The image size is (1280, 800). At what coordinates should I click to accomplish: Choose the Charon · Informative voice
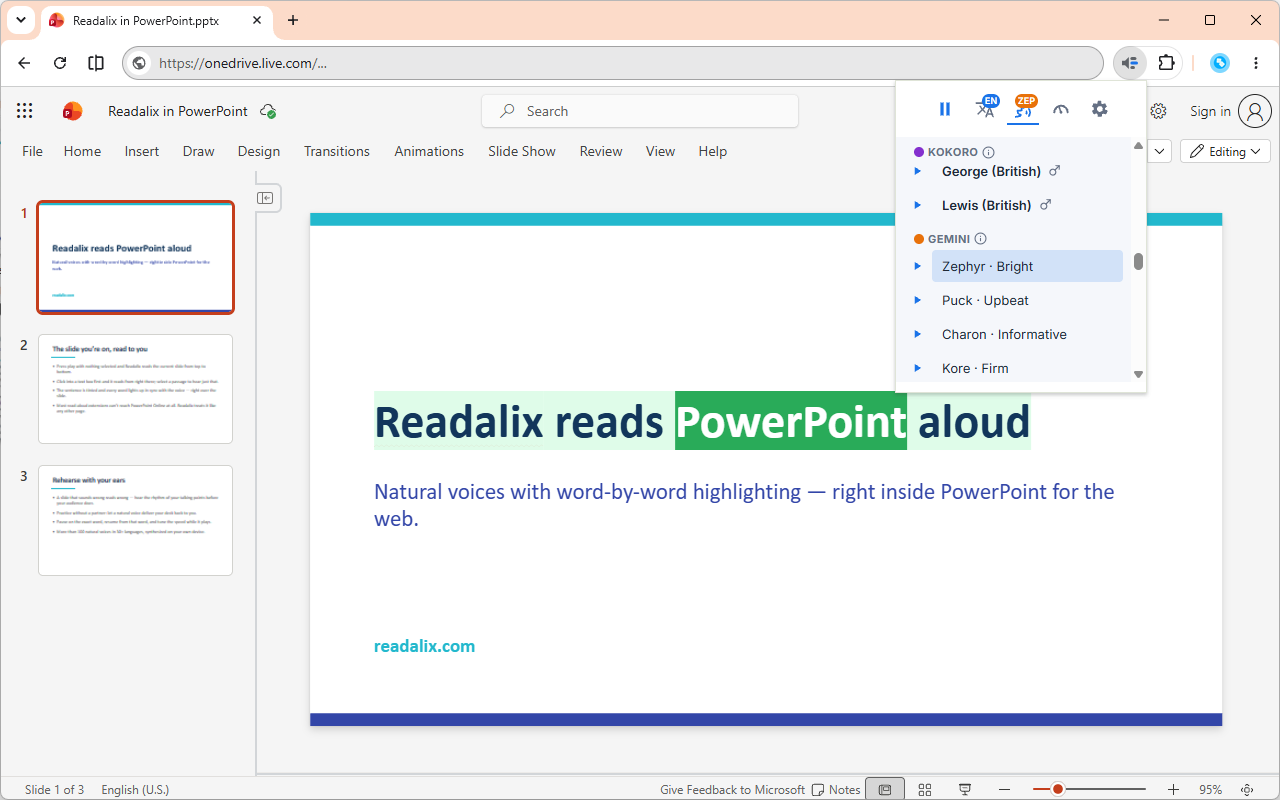point(1027,334)
